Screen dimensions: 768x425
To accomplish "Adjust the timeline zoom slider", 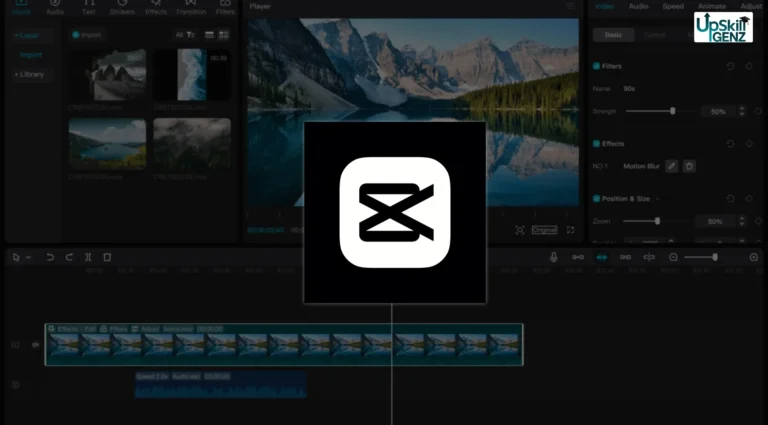I will (x=701, y=258).
